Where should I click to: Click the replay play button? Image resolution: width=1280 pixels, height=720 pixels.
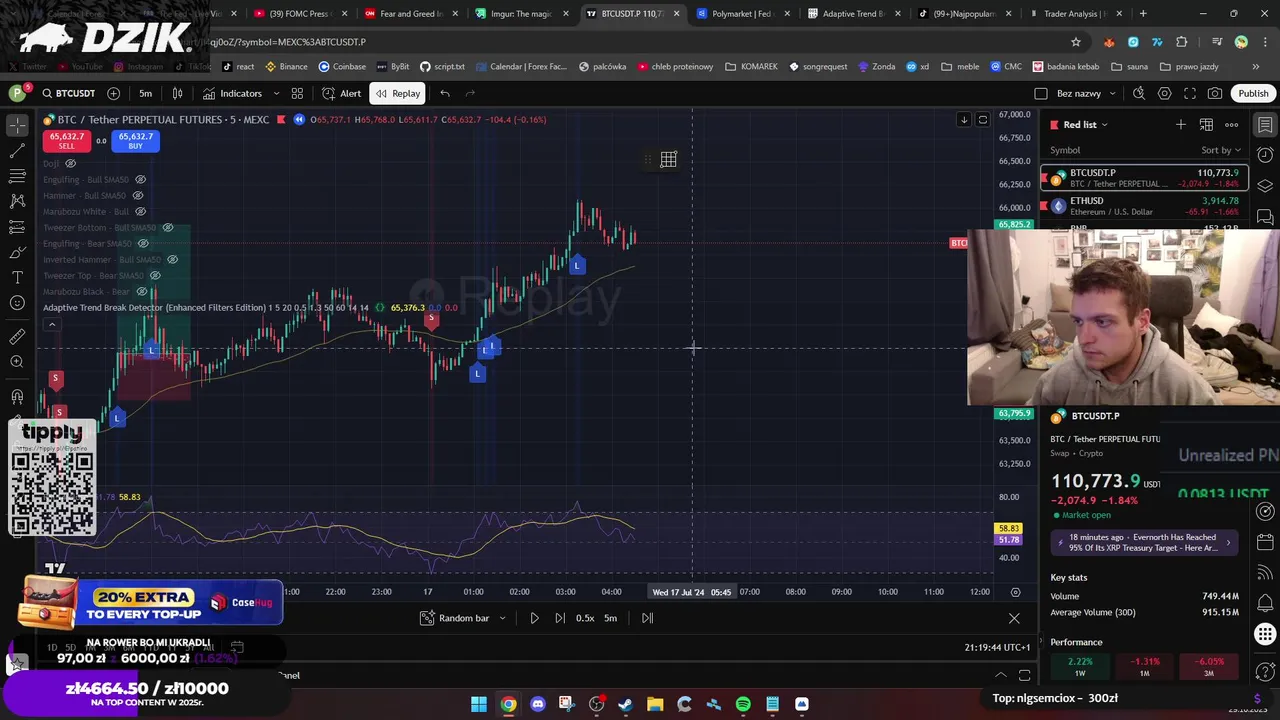534,618
